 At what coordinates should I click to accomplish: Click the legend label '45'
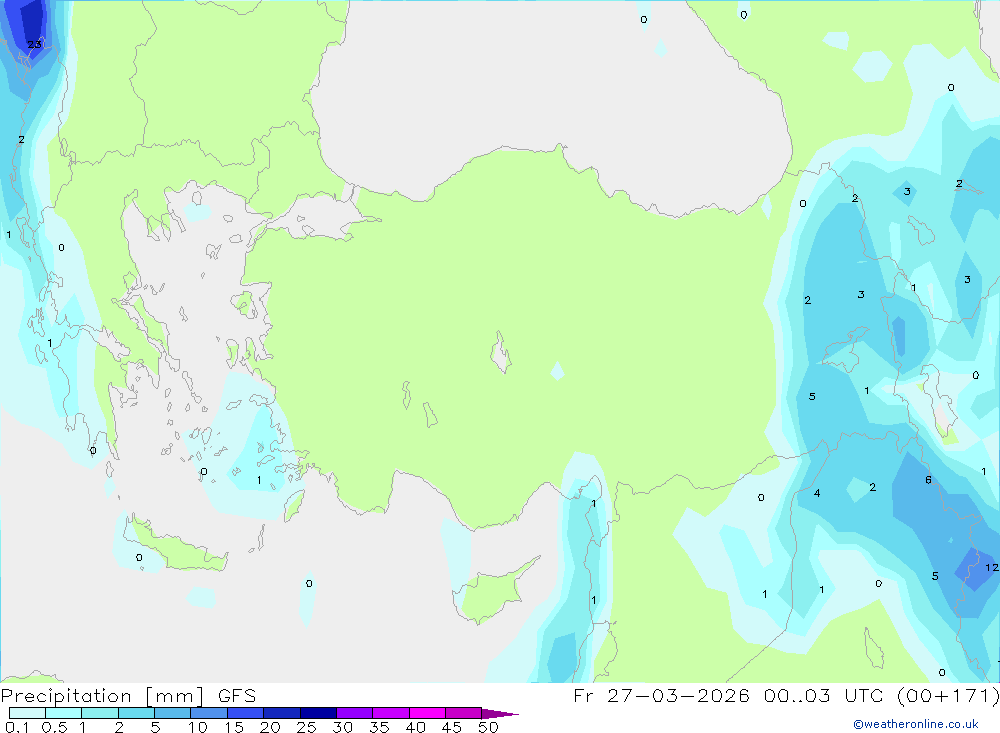tap(452, 727)
